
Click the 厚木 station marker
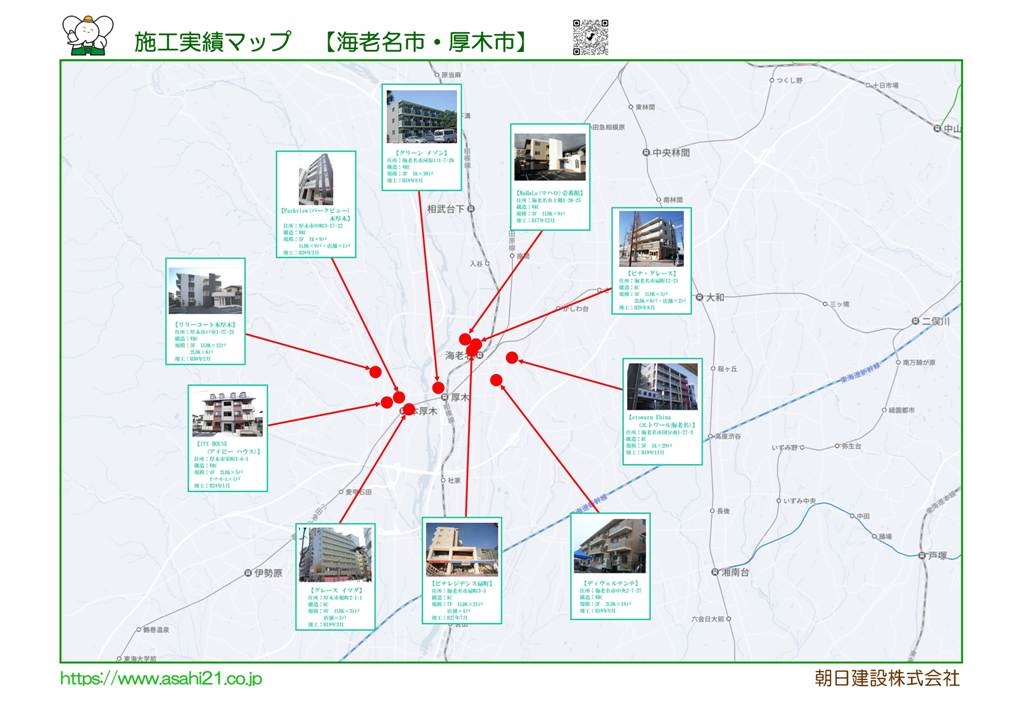(445, 397)
